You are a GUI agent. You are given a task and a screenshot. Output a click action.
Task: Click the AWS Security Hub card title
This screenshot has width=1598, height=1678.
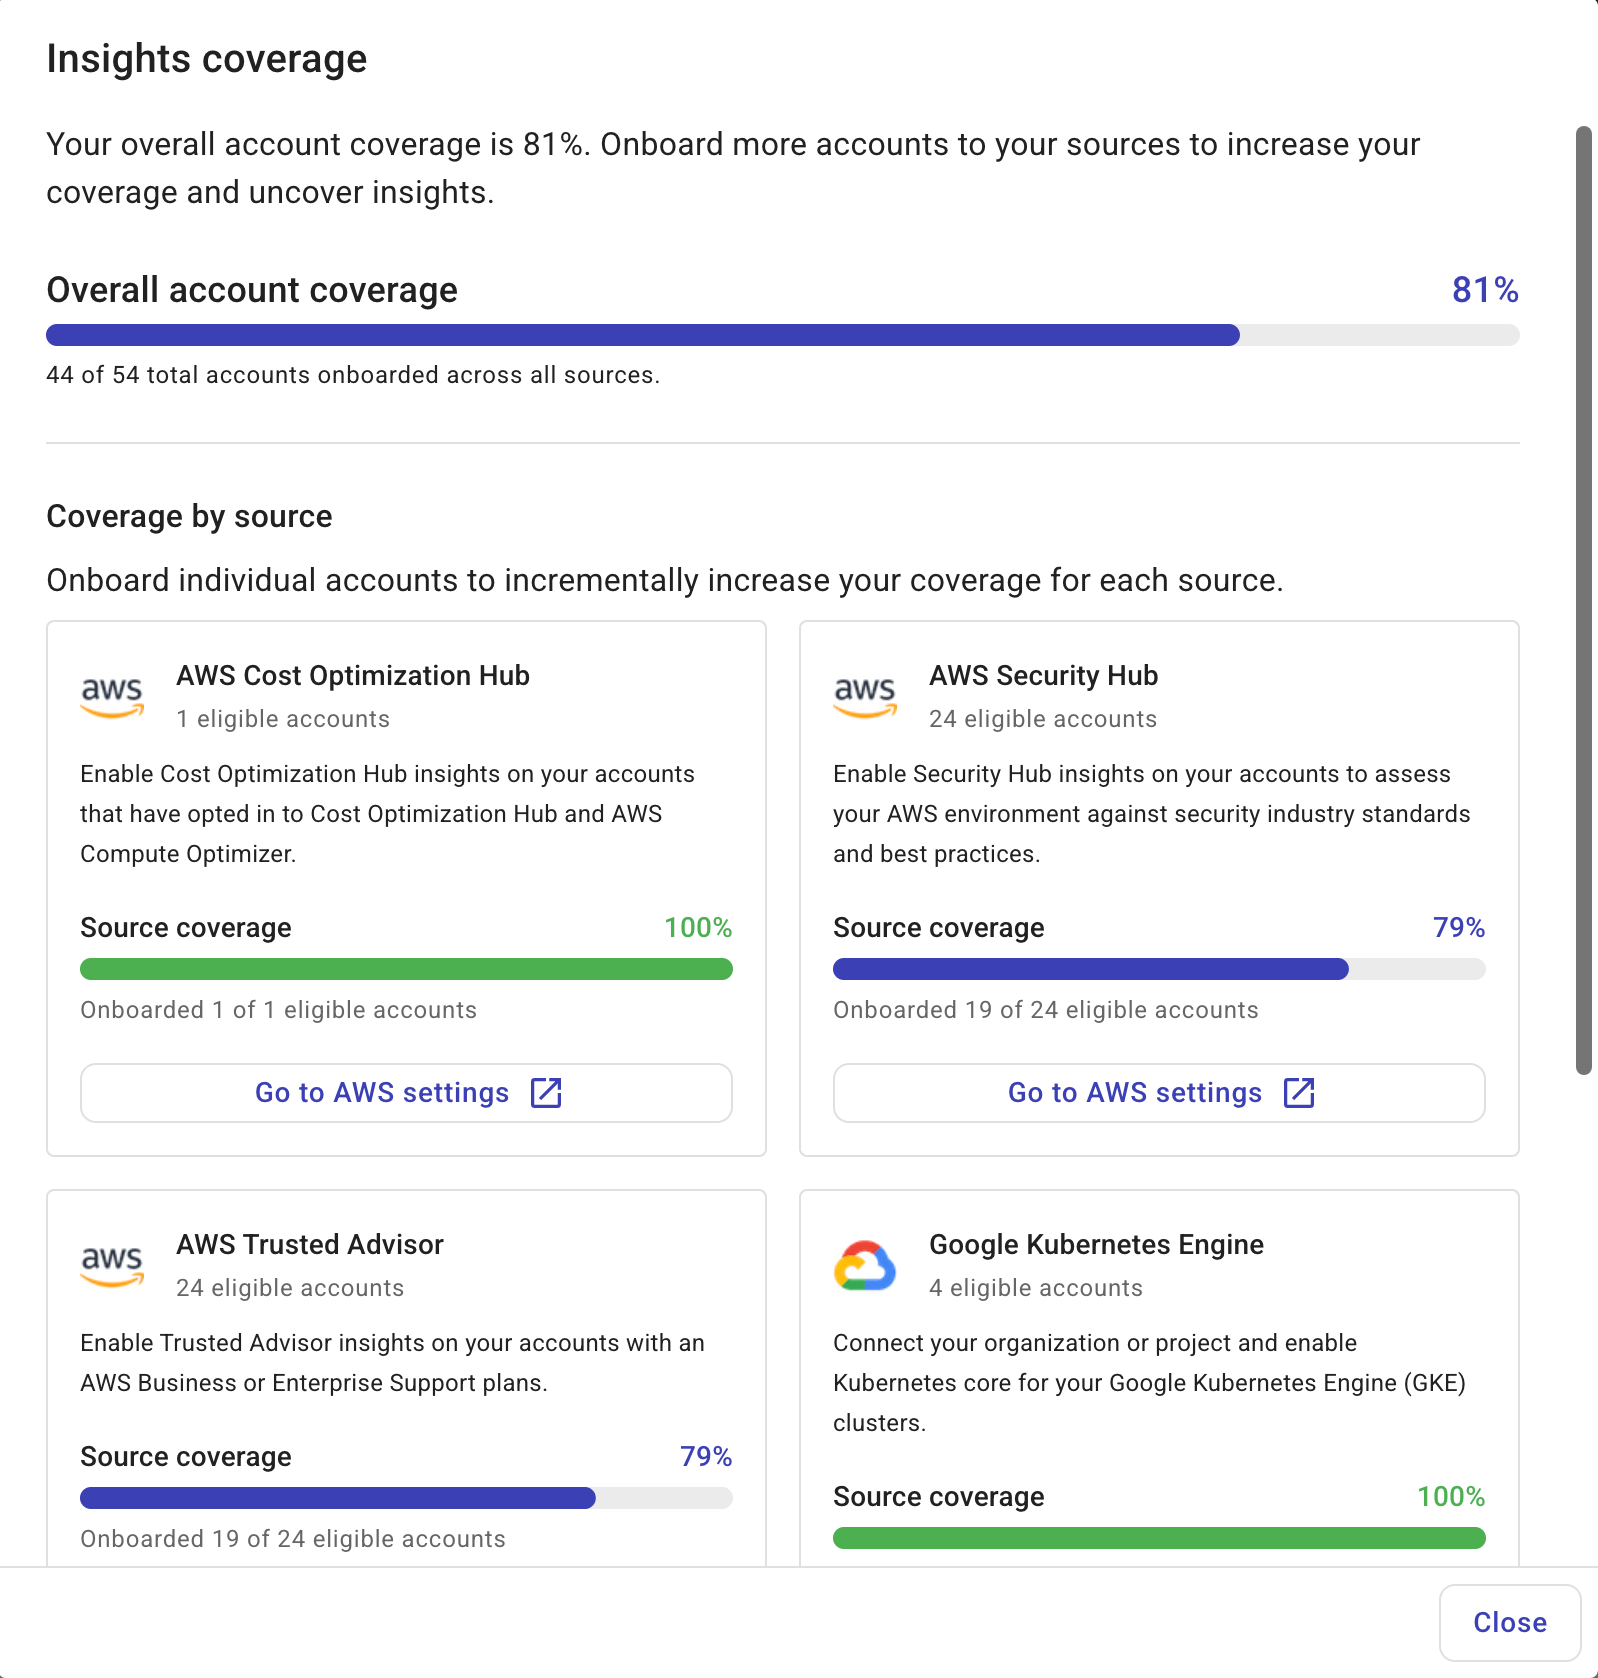click(x=1043, y=676)
